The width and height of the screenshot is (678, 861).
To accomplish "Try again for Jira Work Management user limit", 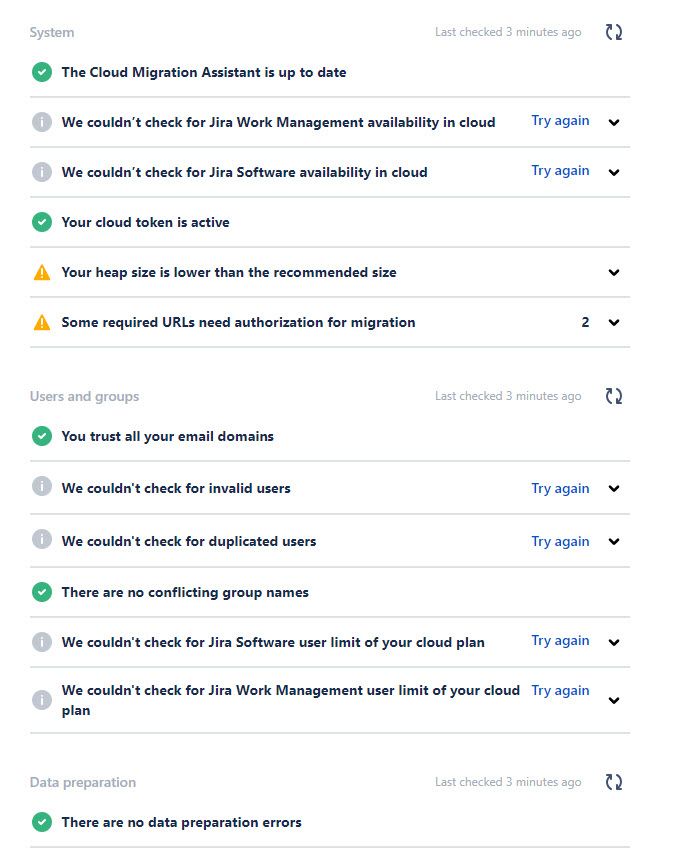I will point(560,691).
